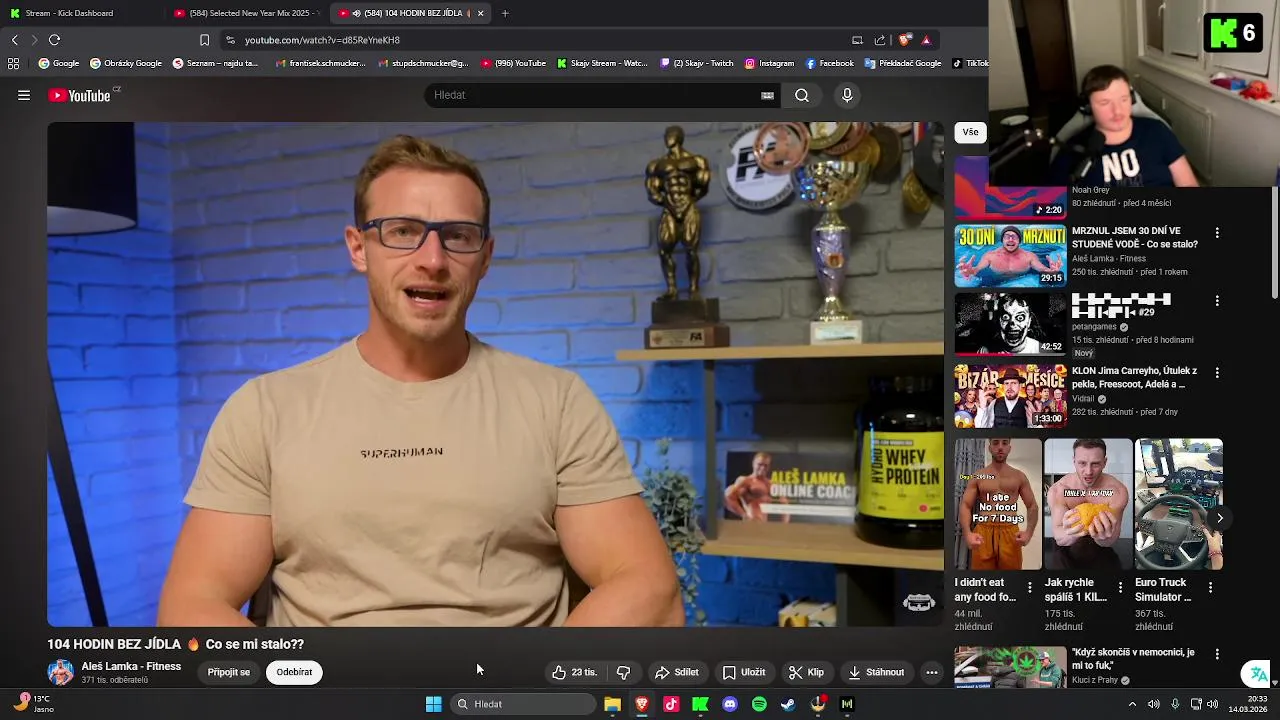Open File Explorer from the taskbar
Screen dimensions: 1280x720
click(x=612, y=704)
